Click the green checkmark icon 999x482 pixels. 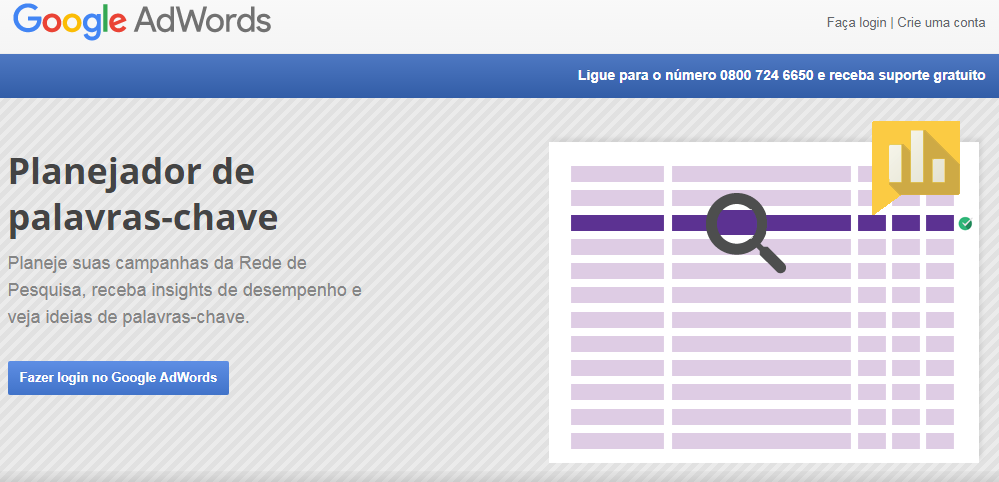coord(965,223)
